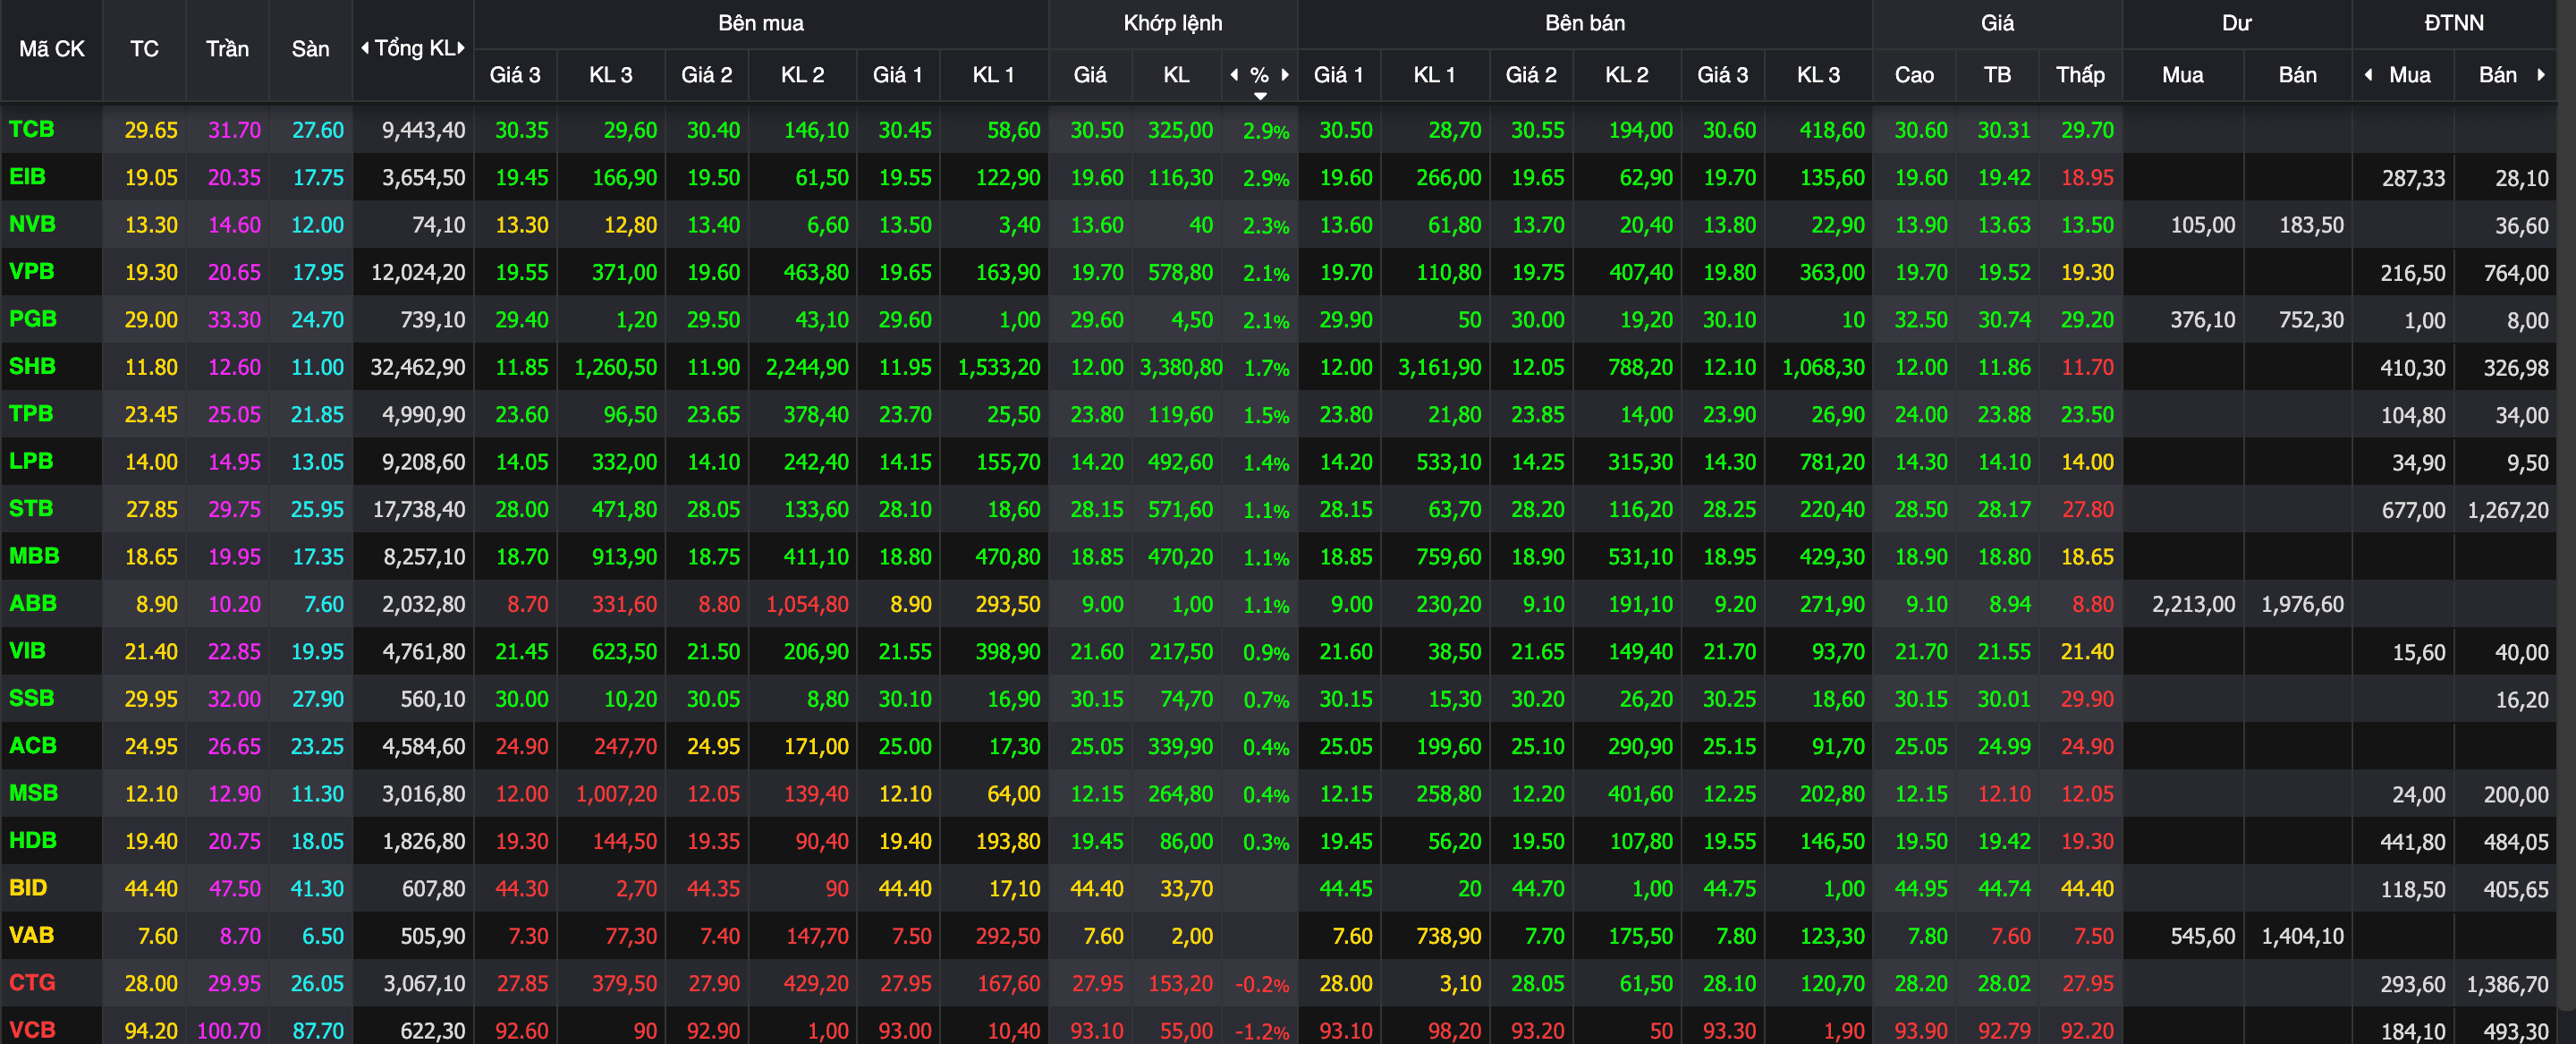Click the Thấp price column header
The height and width of the screenshot is (1044, 2576).
coord(2080,75)
